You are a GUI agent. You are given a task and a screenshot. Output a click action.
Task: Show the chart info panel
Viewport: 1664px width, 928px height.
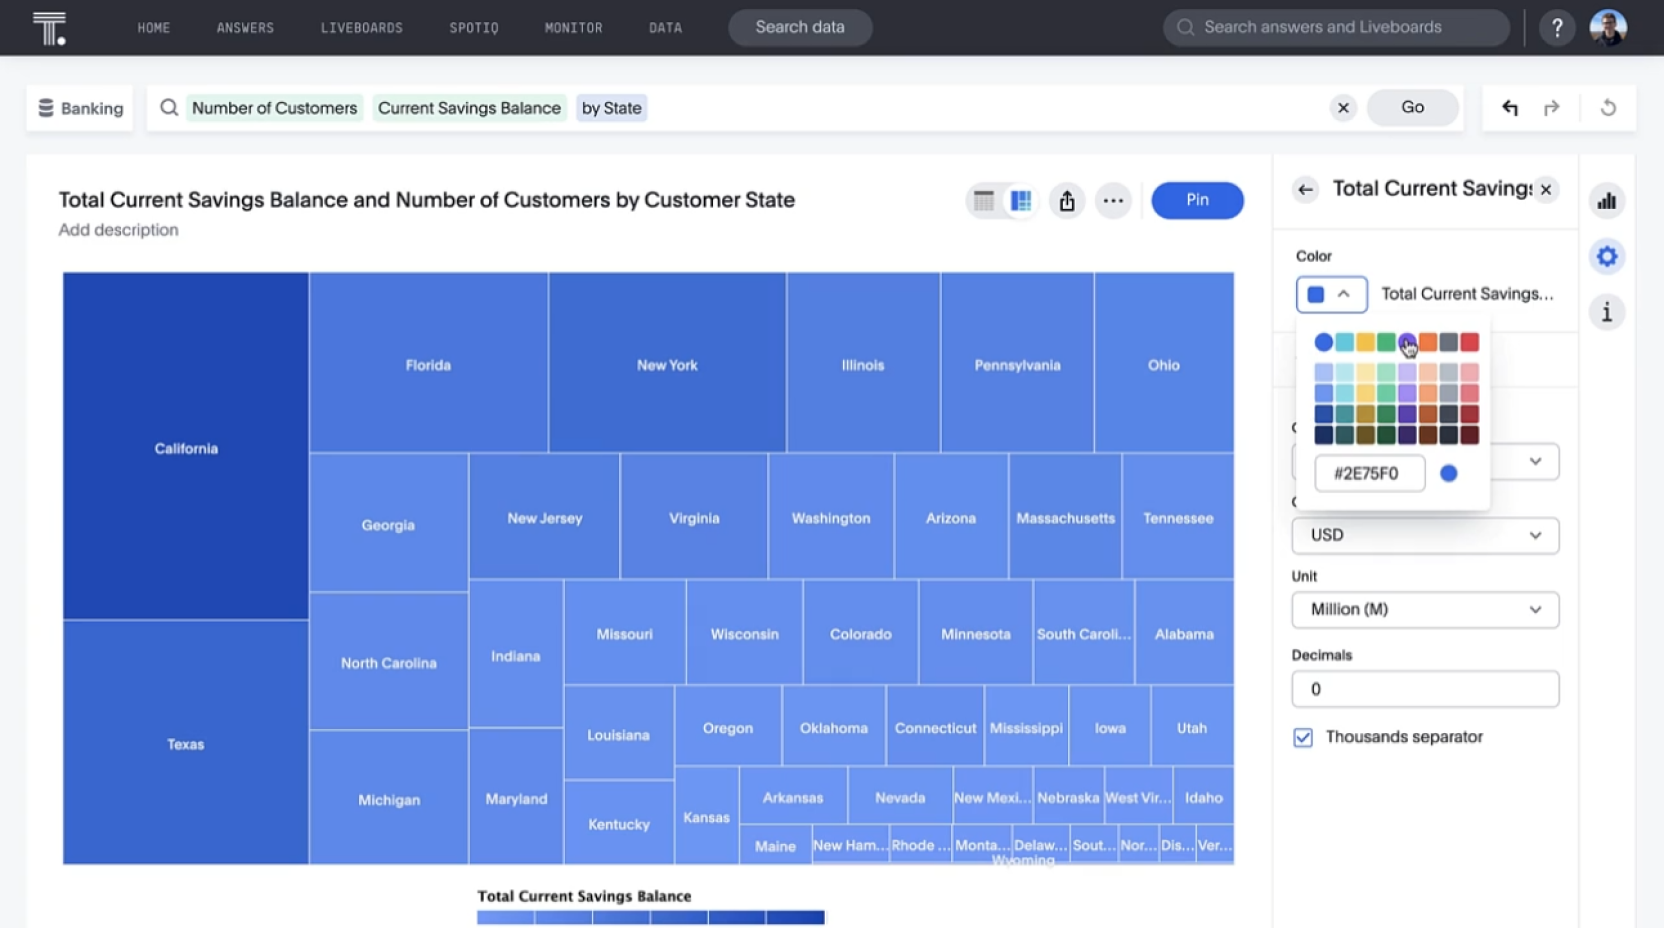1607,312
